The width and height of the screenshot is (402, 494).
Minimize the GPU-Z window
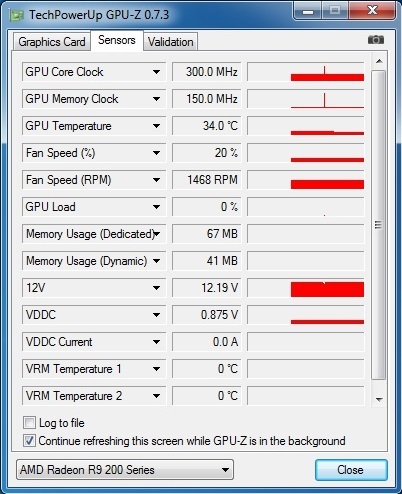coord(308,12)
